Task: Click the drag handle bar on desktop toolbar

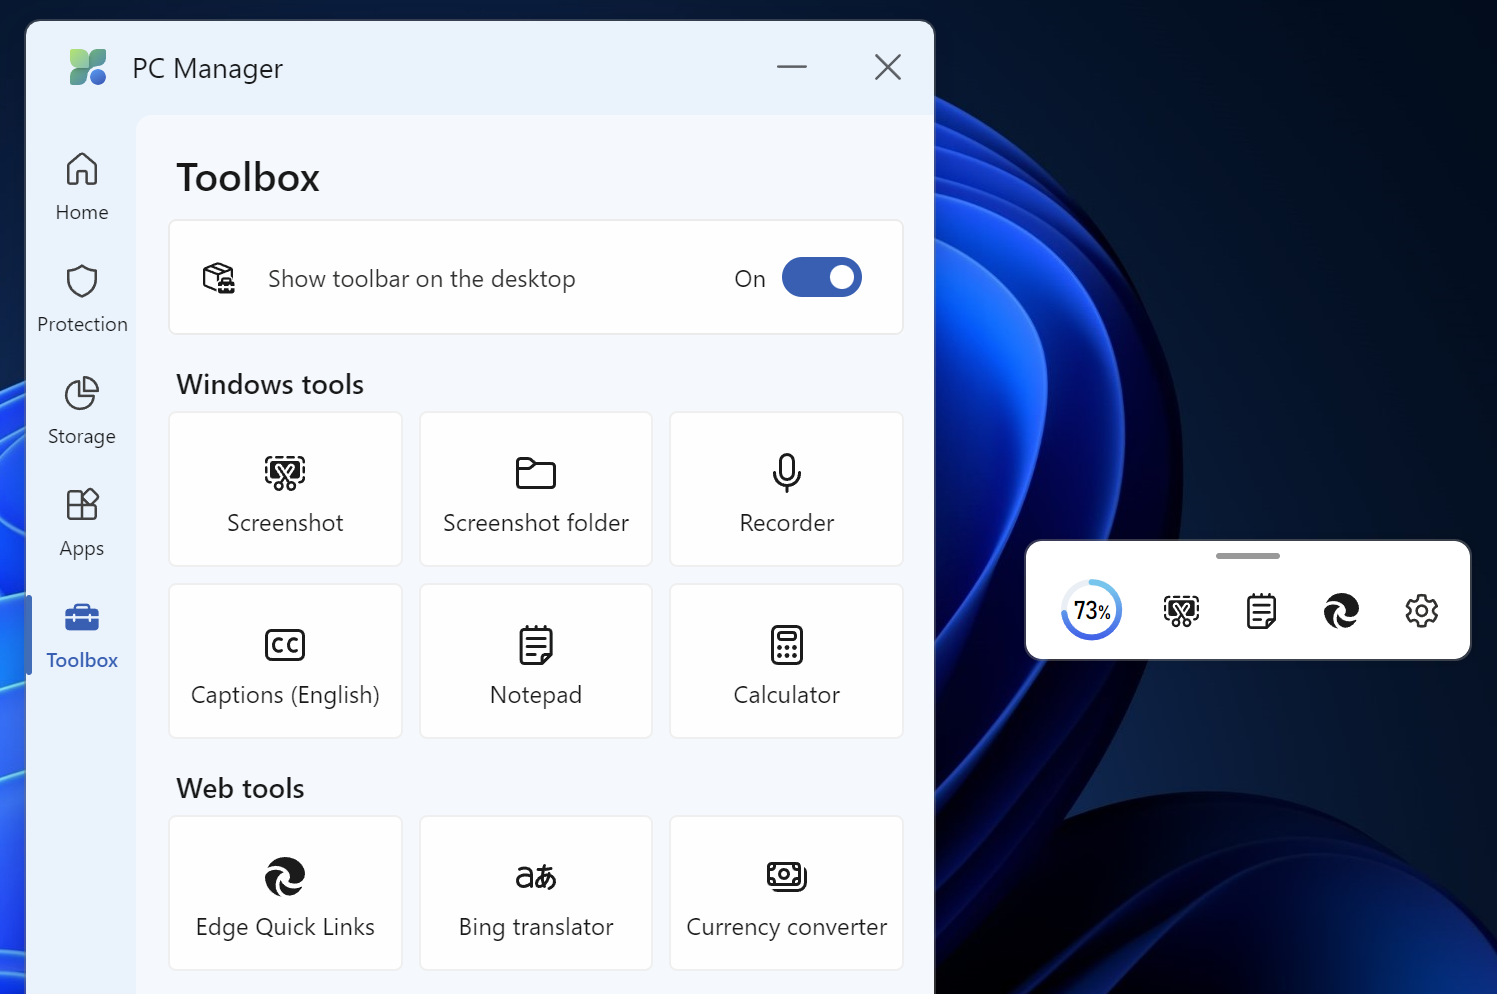Action: 1248,556
